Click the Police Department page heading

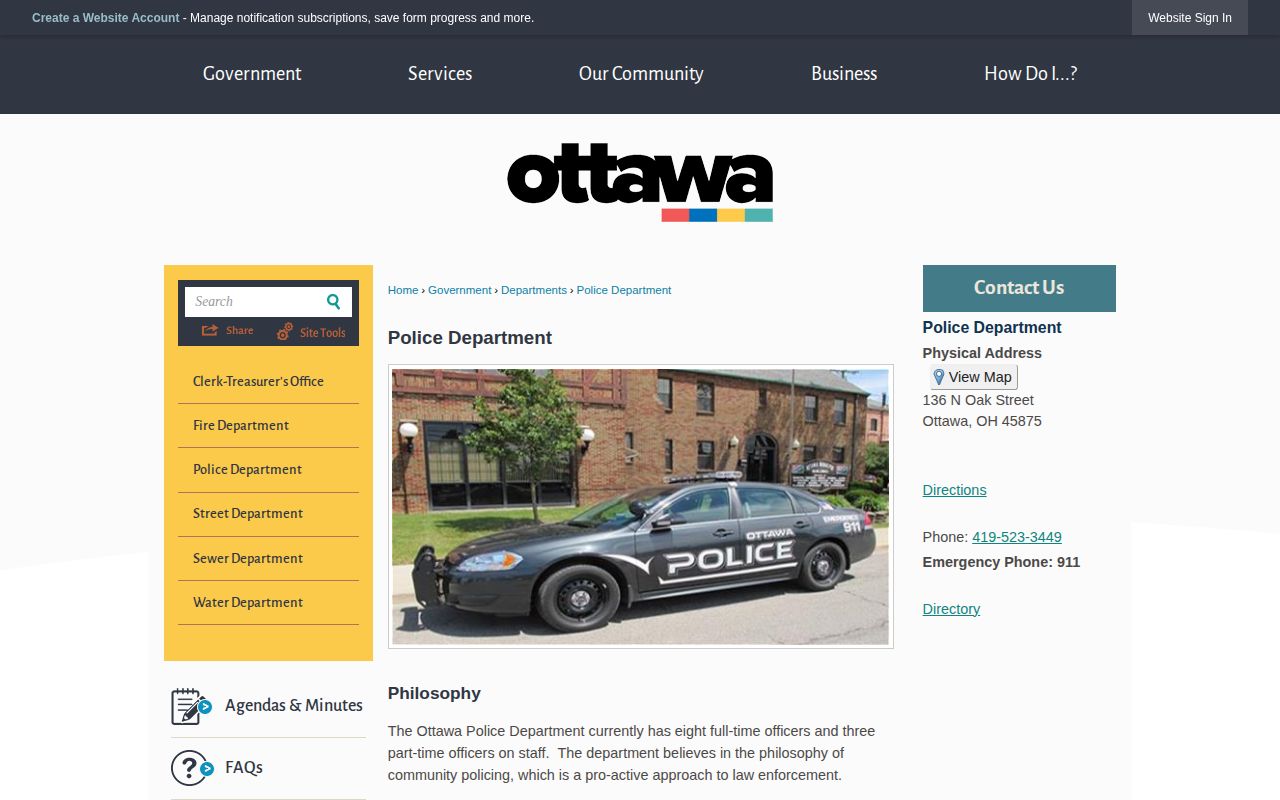point(470,338)
